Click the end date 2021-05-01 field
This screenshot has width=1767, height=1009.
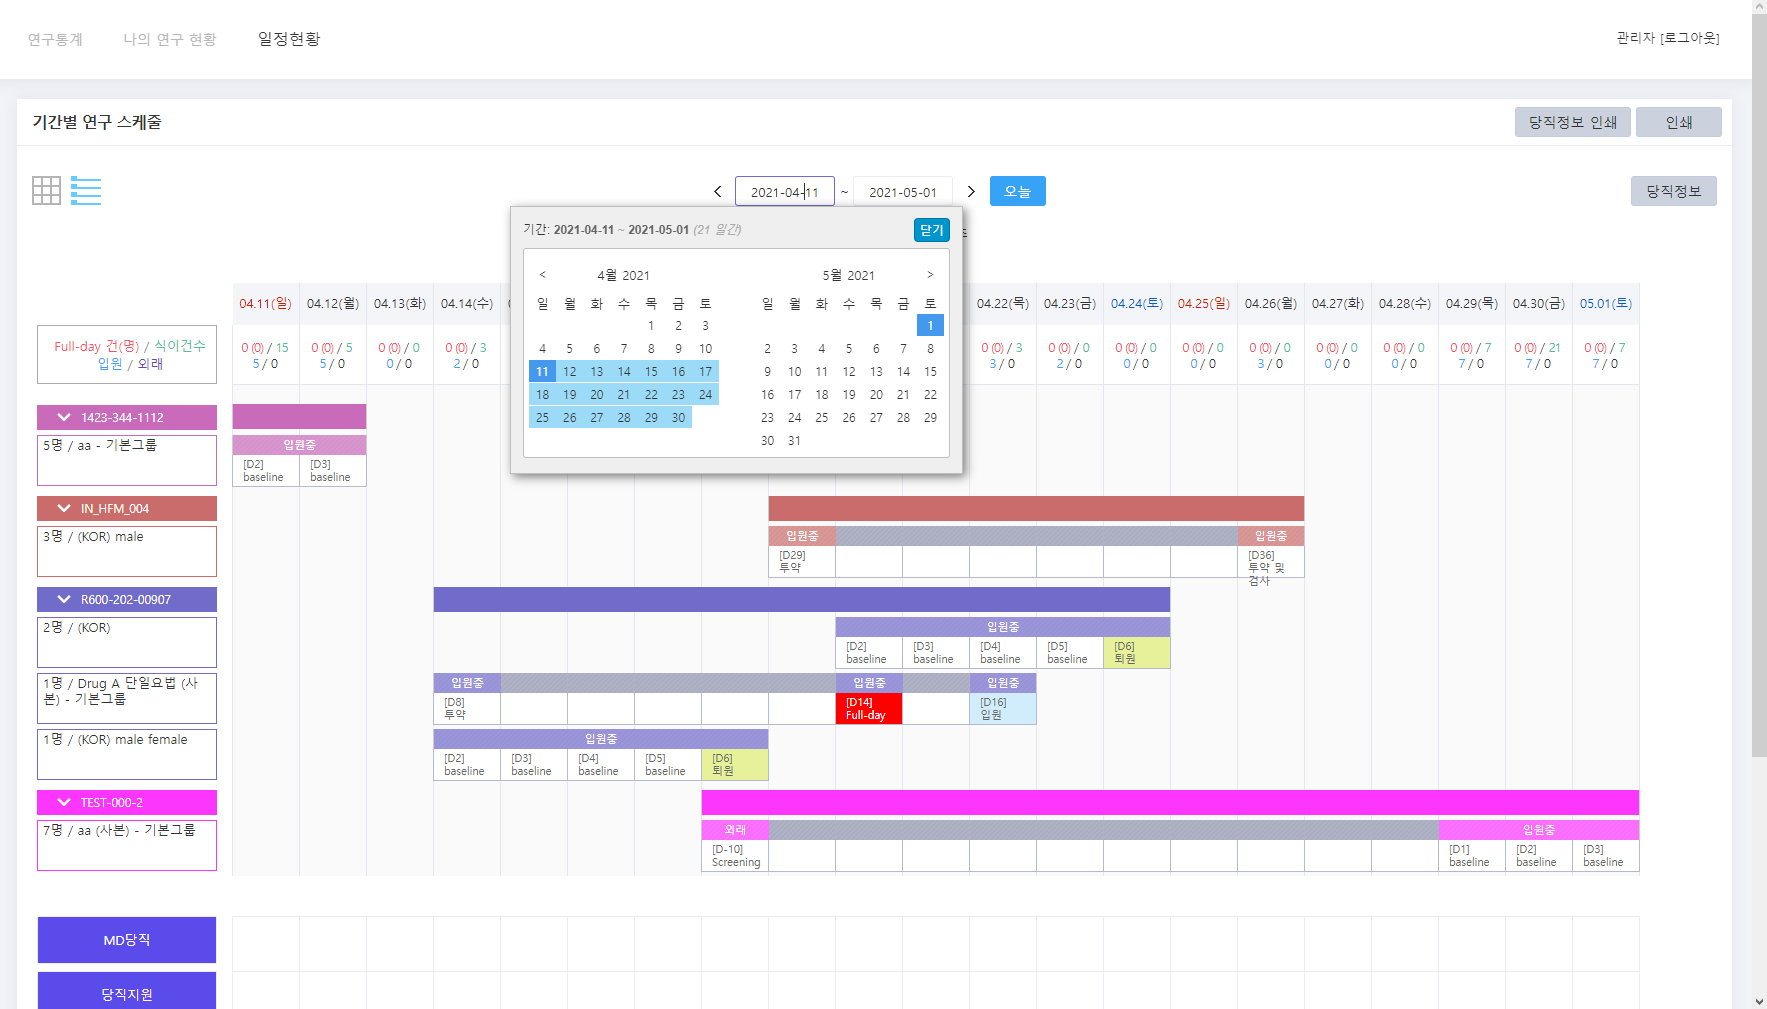[x=902, y=192]
